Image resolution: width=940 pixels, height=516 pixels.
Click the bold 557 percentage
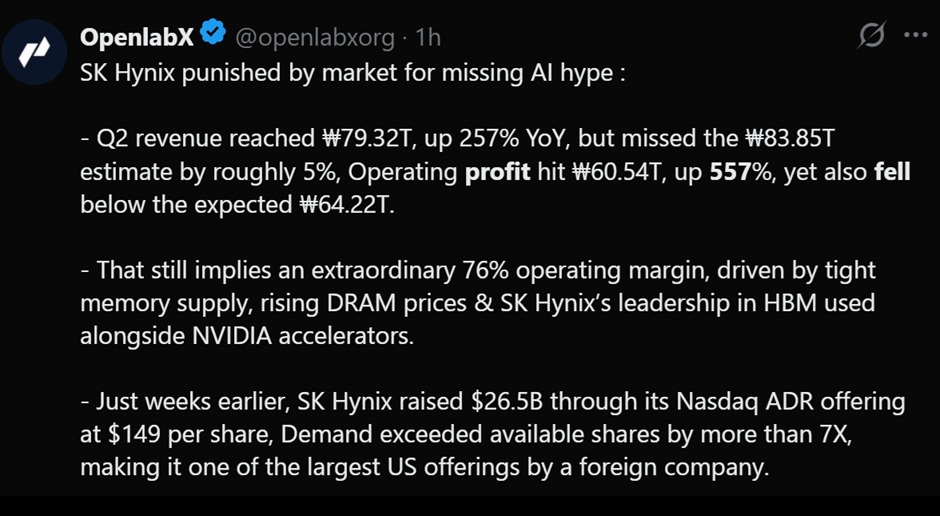[x=730, y=172]
